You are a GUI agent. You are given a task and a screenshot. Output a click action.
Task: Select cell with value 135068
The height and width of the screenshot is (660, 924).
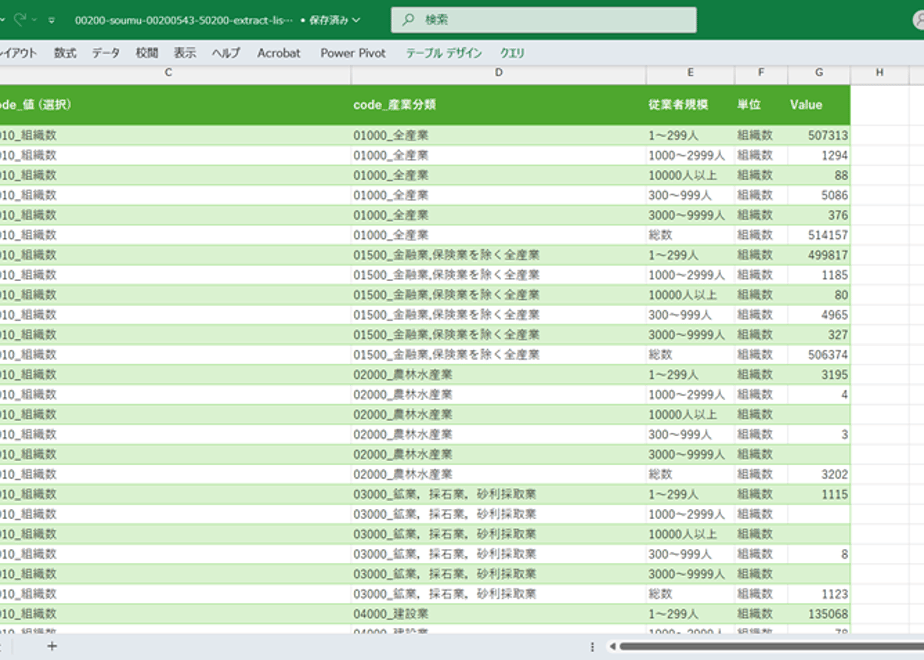(819, 614)
